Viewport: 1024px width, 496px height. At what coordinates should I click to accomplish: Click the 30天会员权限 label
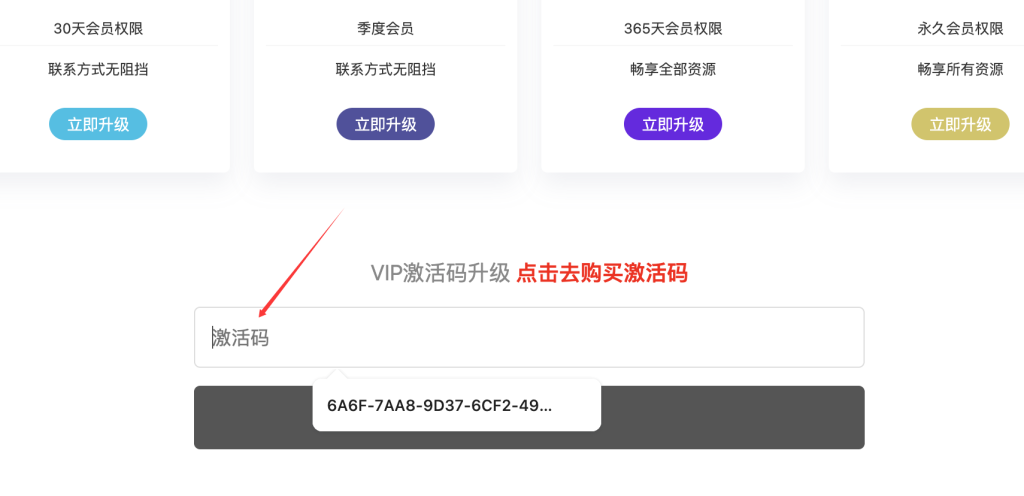point(98,29)
